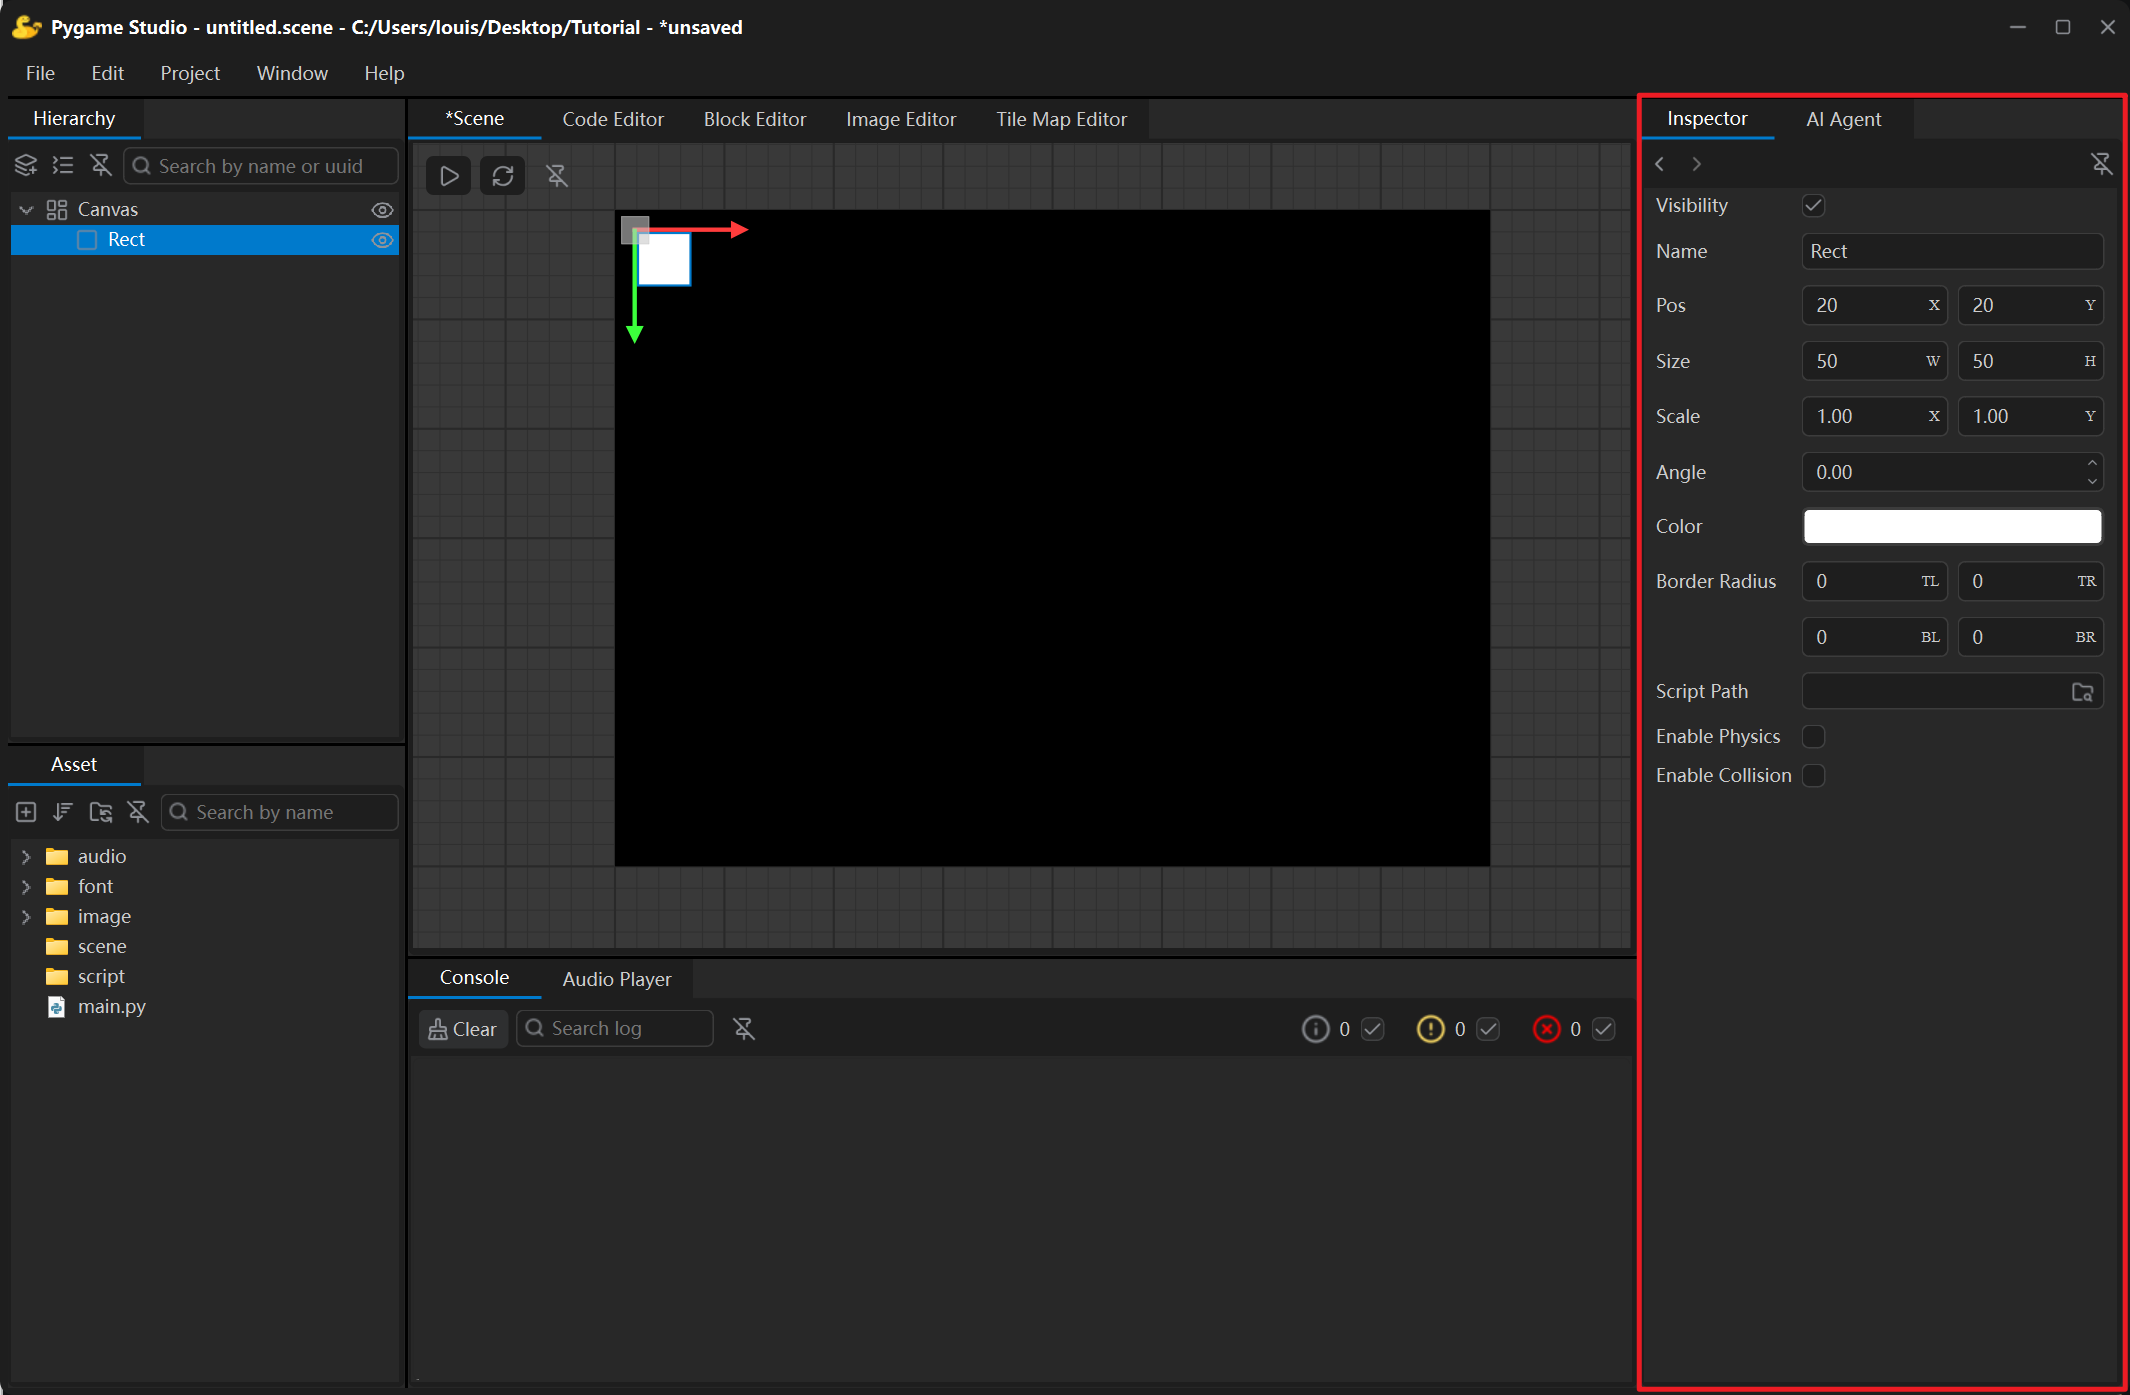
Task: Enable the Enable Collision checkbox
Action: 1814,775
